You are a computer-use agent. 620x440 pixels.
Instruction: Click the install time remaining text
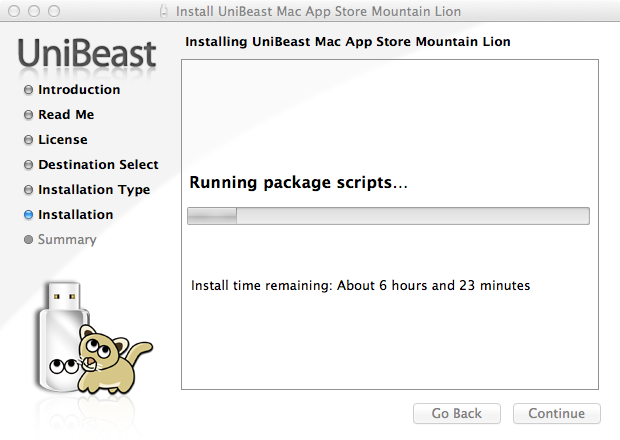pyautogui.click(x=360, y=286)
